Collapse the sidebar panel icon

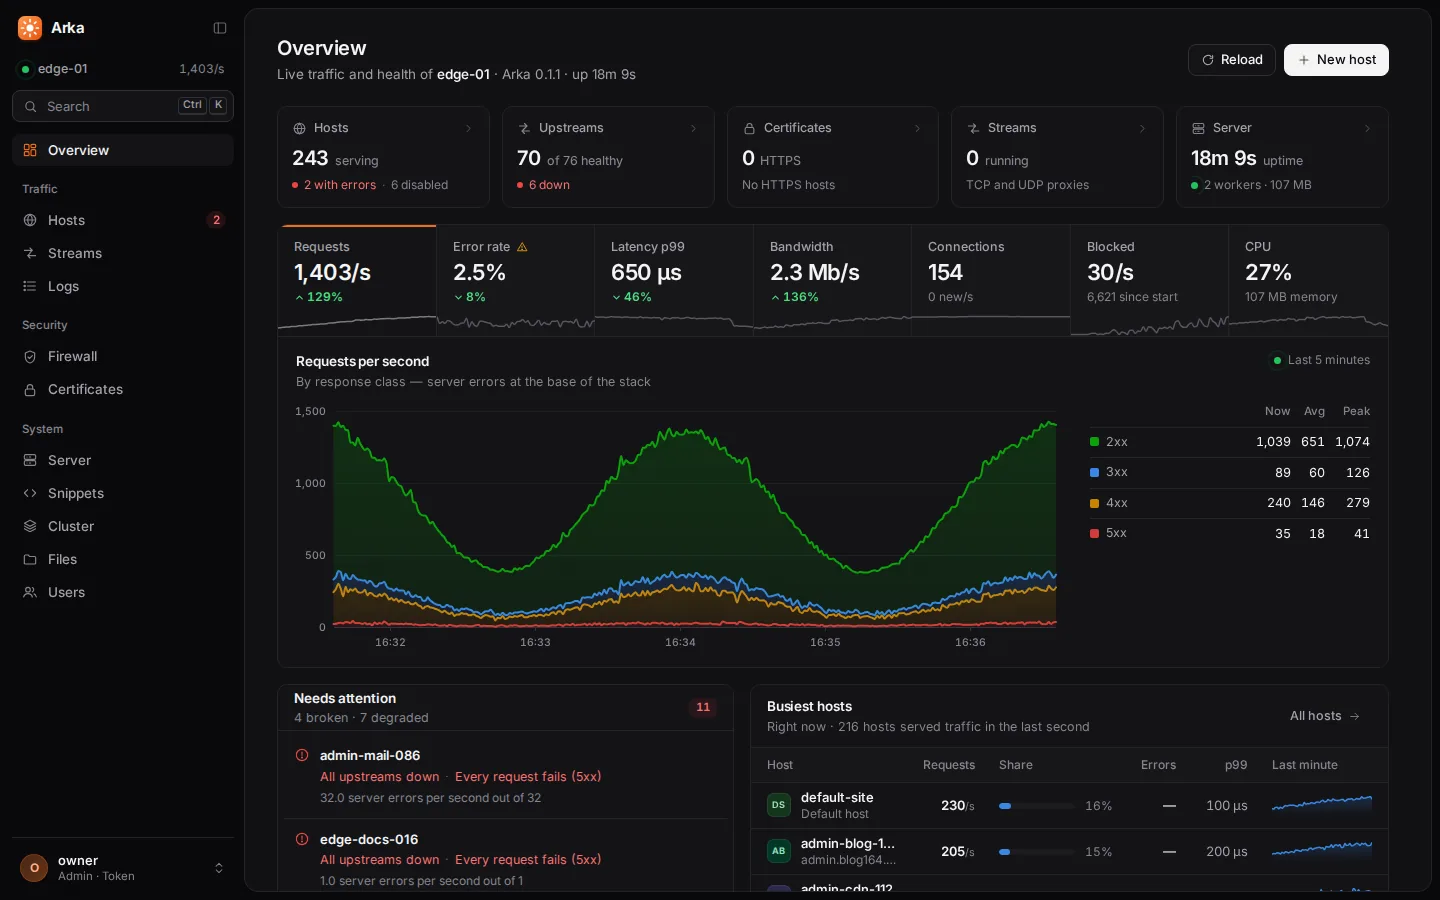pos(220,28)
